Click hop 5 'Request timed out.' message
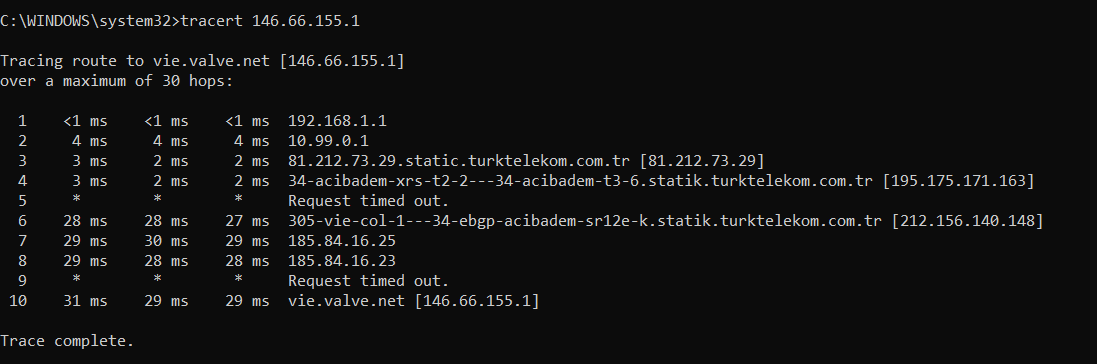This screenshot has width=1097, height=364. tap(369, 201)
